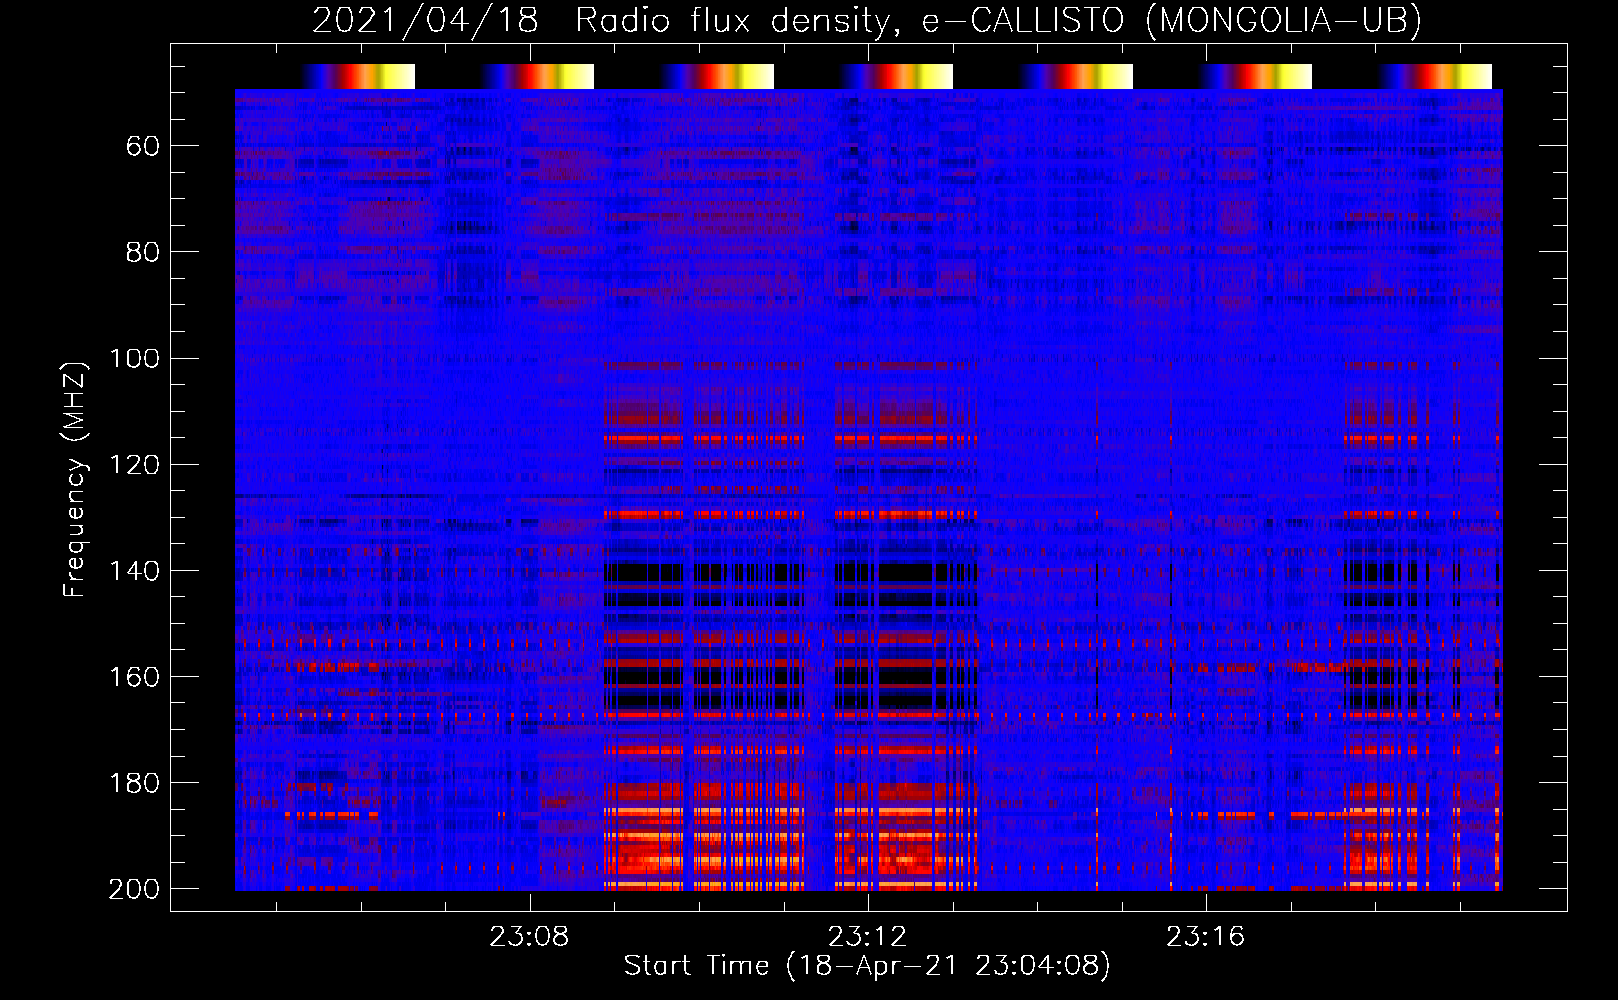Click the middle (fourth) color scale bar
The height and width of the screenshot is (1000, 1618).
click(x=897, y=76)
